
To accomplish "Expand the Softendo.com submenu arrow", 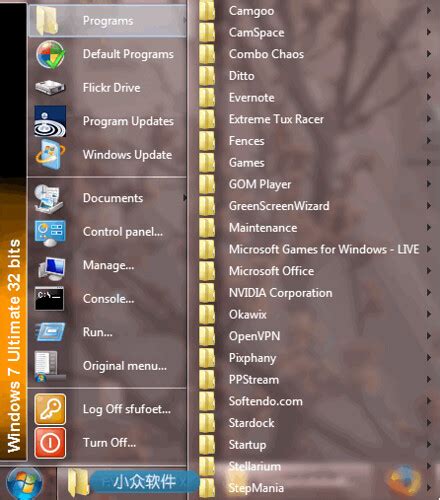I will pyautogui.click(x=429, y=401).
